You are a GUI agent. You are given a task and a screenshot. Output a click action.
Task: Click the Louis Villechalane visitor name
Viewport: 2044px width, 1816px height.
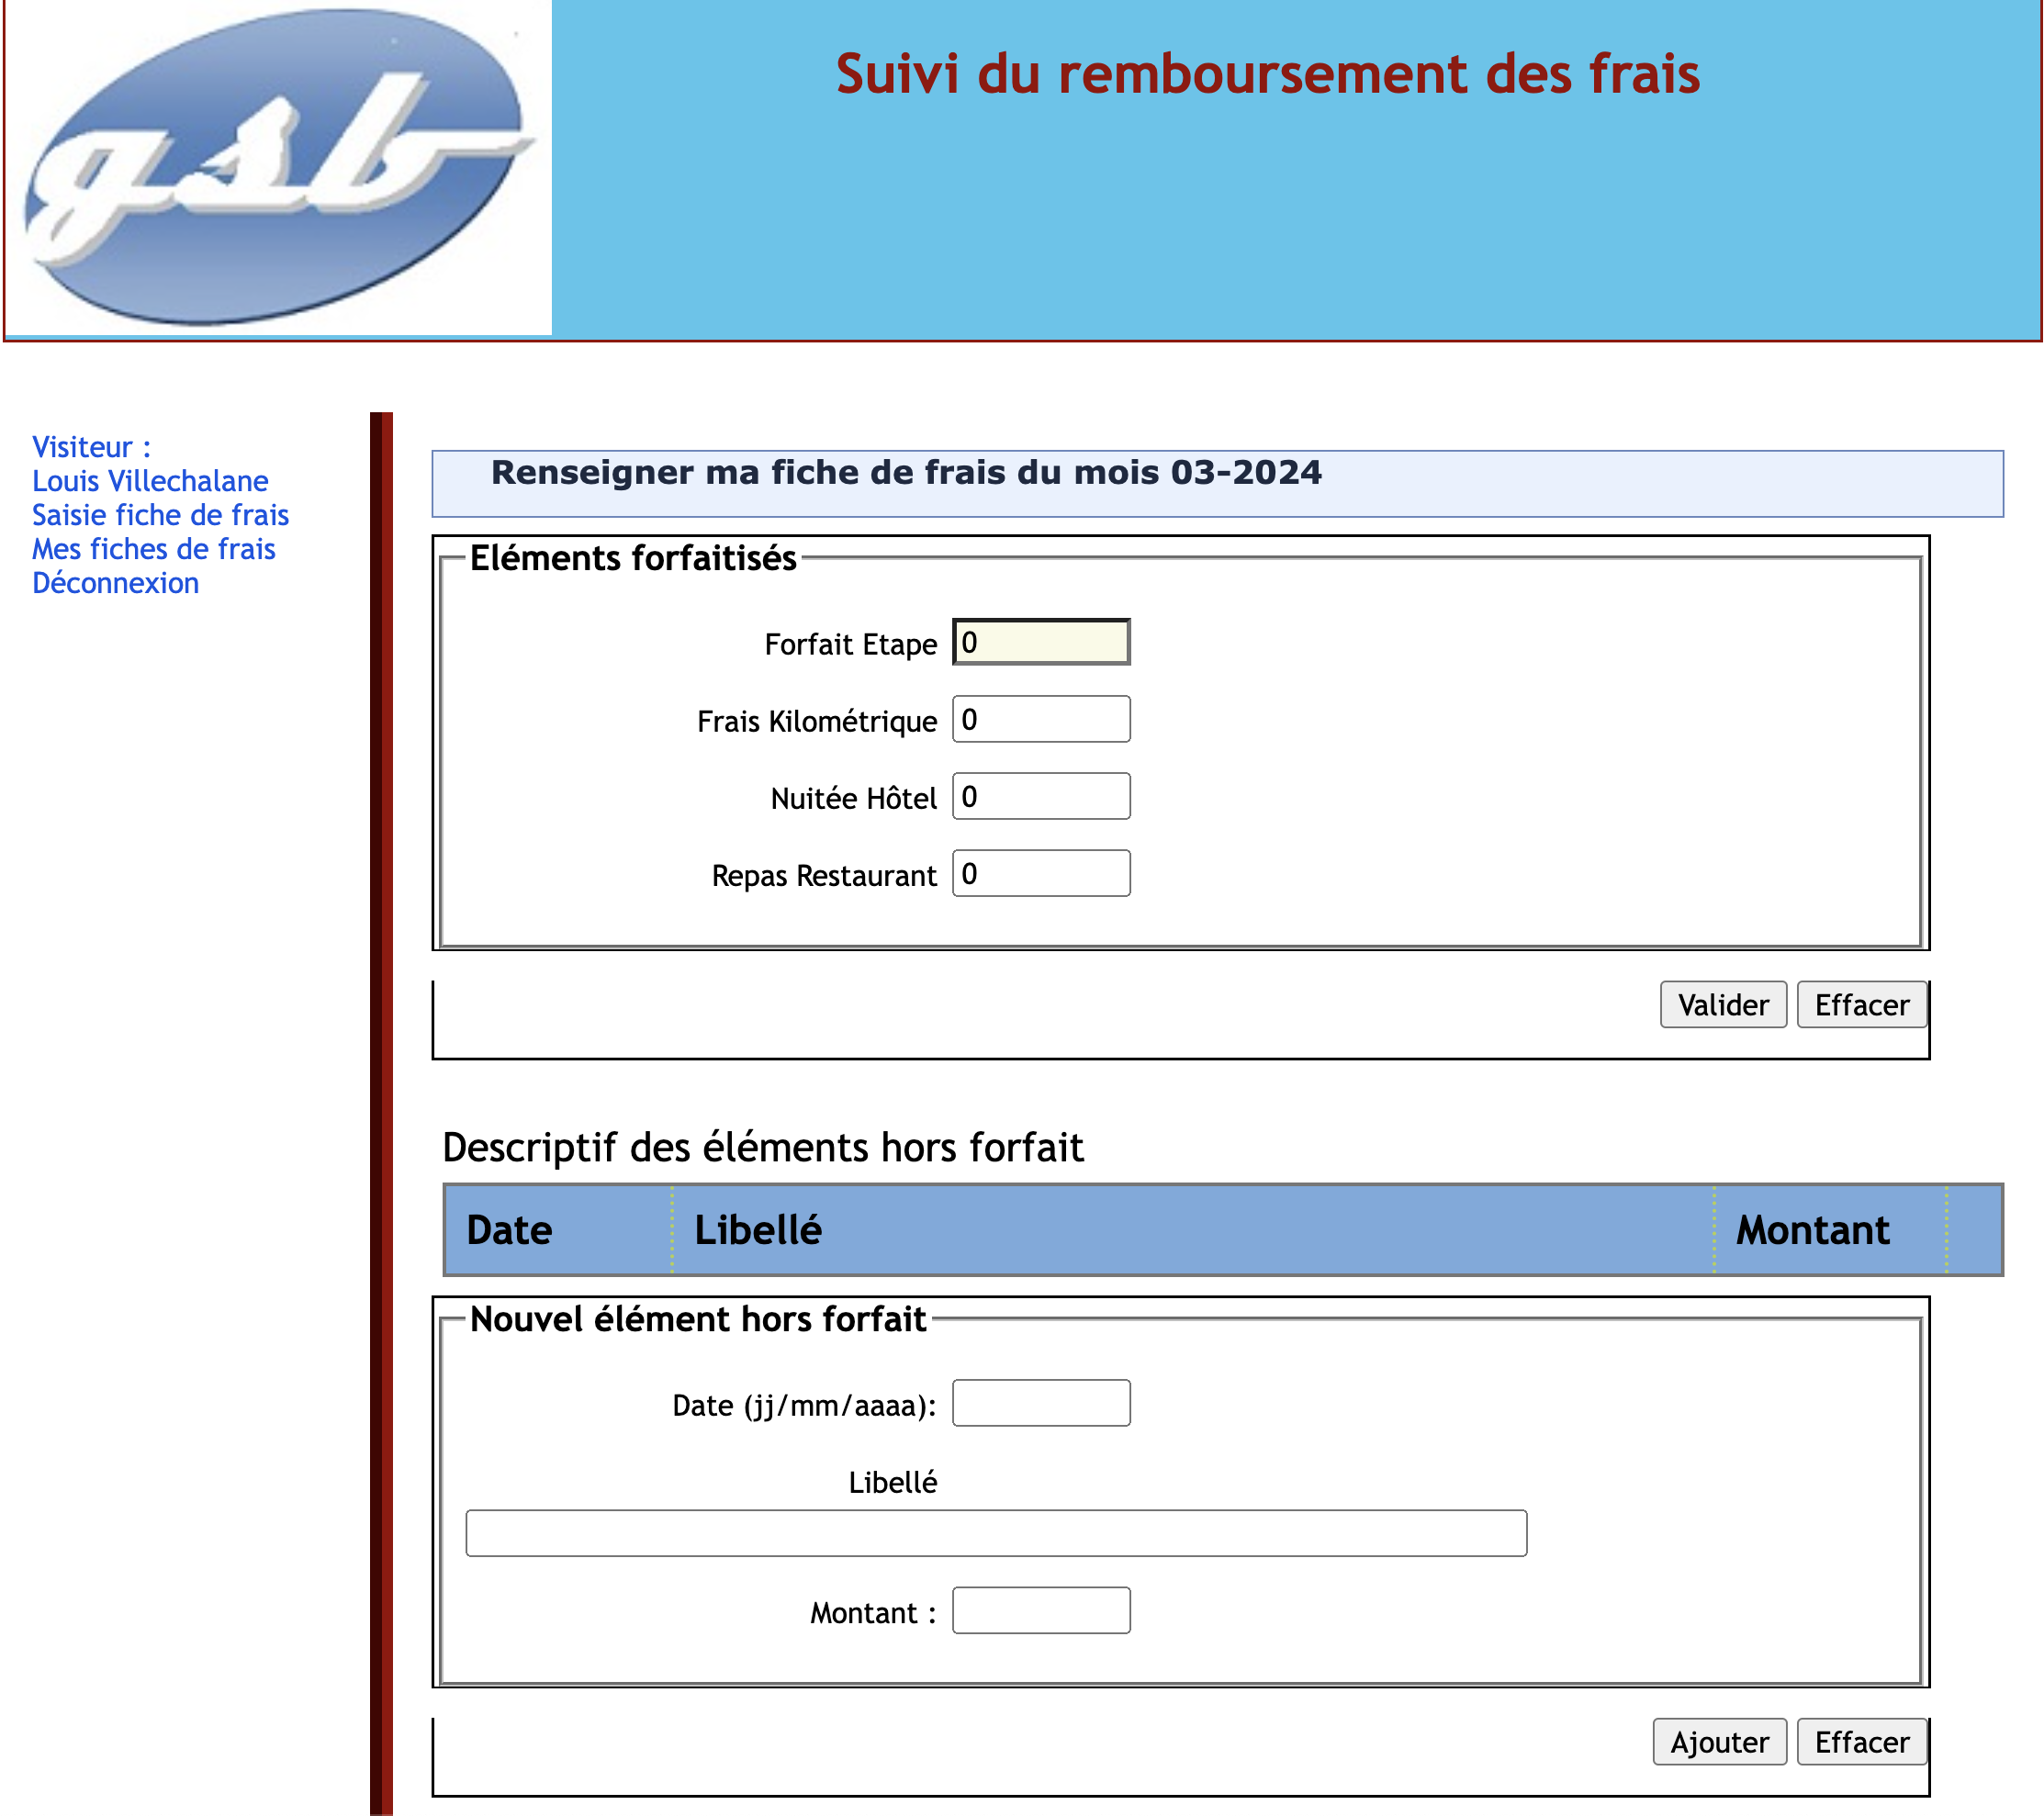(x=150, y=481)
